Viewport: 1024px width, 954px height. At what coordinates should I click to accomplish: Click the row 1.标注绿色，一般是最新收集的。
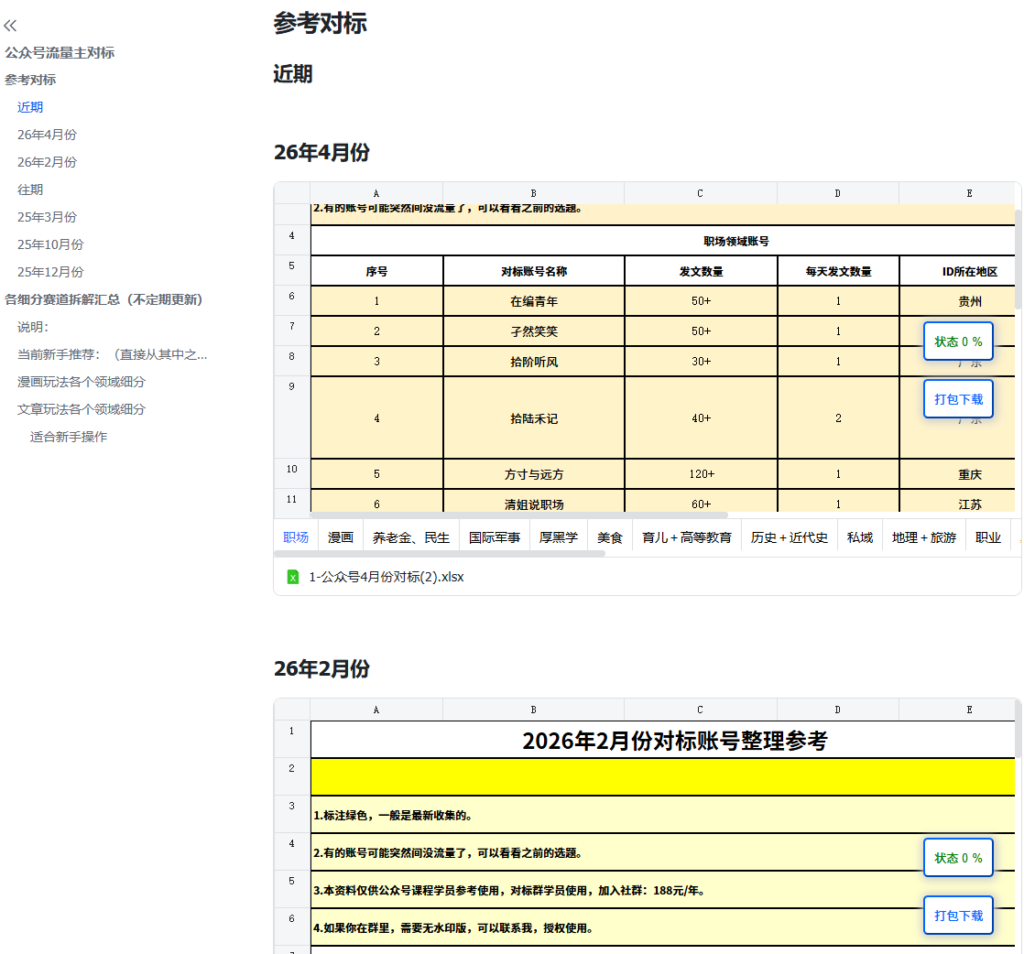pyautogui.click(x=663, y=815)
